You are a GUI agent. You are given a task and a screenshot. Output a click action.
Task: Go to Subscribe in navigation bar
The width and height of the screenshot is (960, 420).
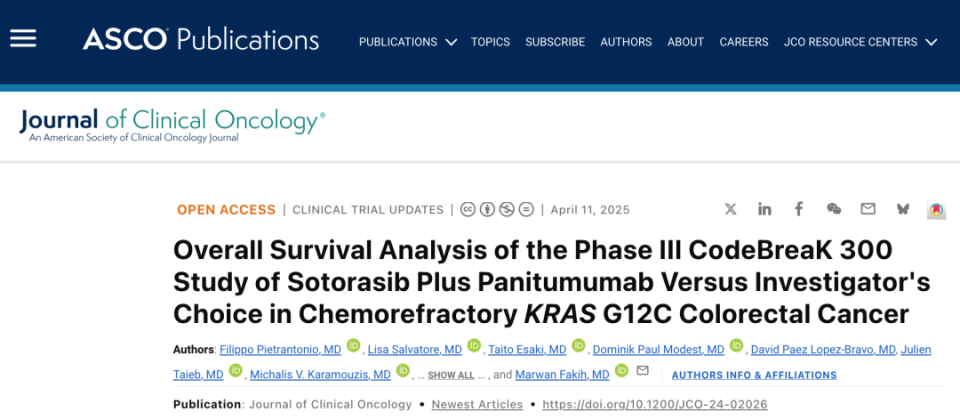[x=555, y=42]
